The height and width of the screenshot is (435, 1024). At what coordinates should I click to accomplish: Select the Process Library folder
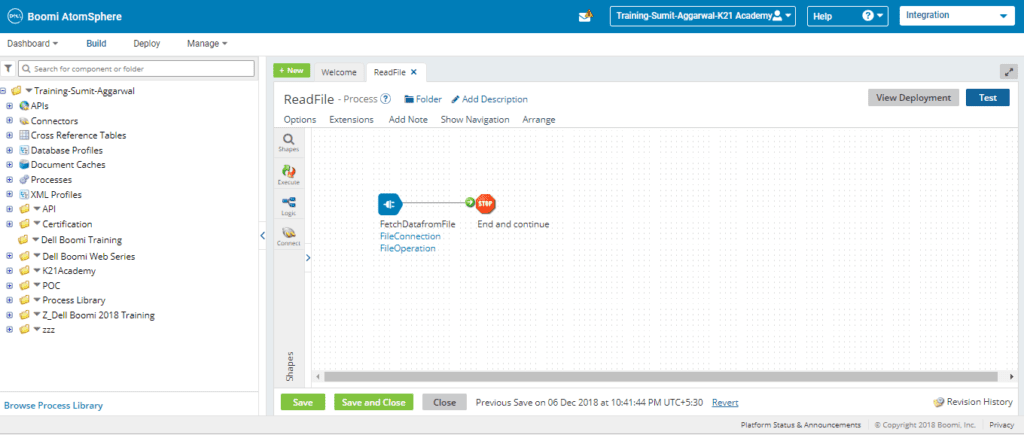point(74,300)
